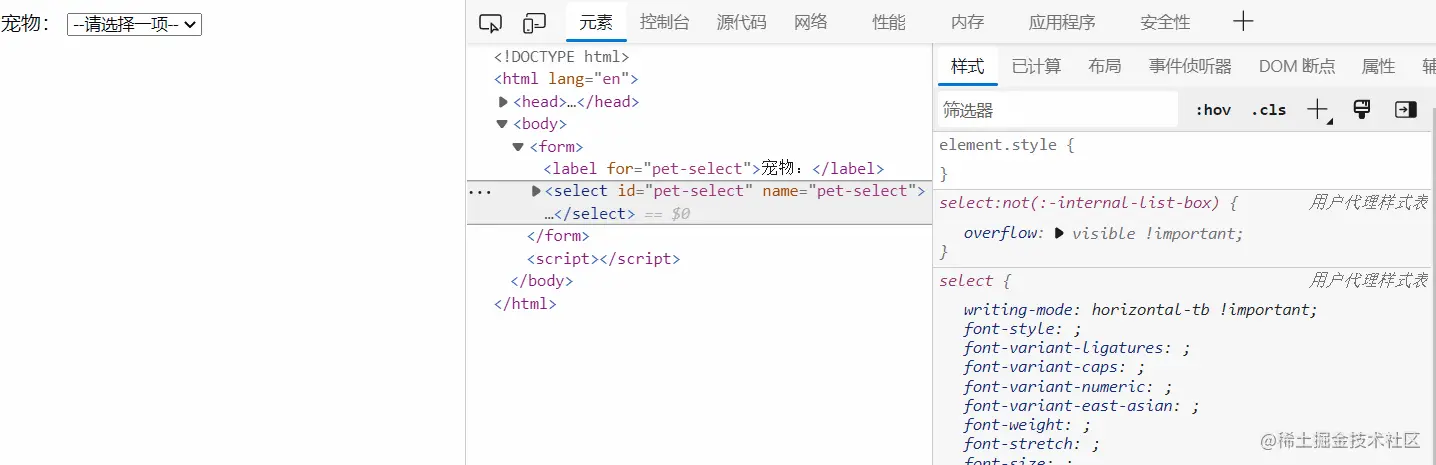
Task: Open the paint brush rendering emulation icon
Action: (x=1361, y=110)
